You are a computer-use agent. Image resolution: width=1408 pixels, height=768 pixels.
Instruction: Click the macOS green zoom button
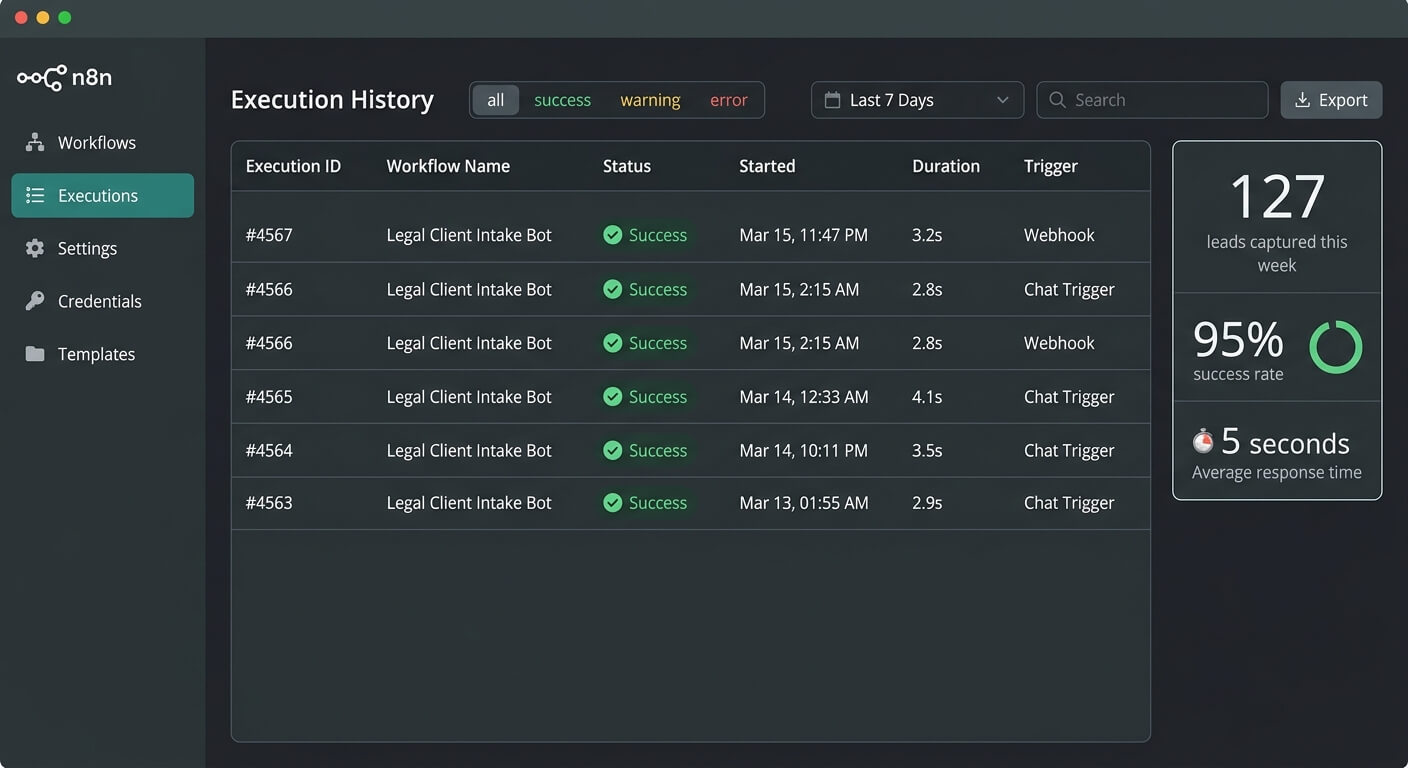[65, 18]
